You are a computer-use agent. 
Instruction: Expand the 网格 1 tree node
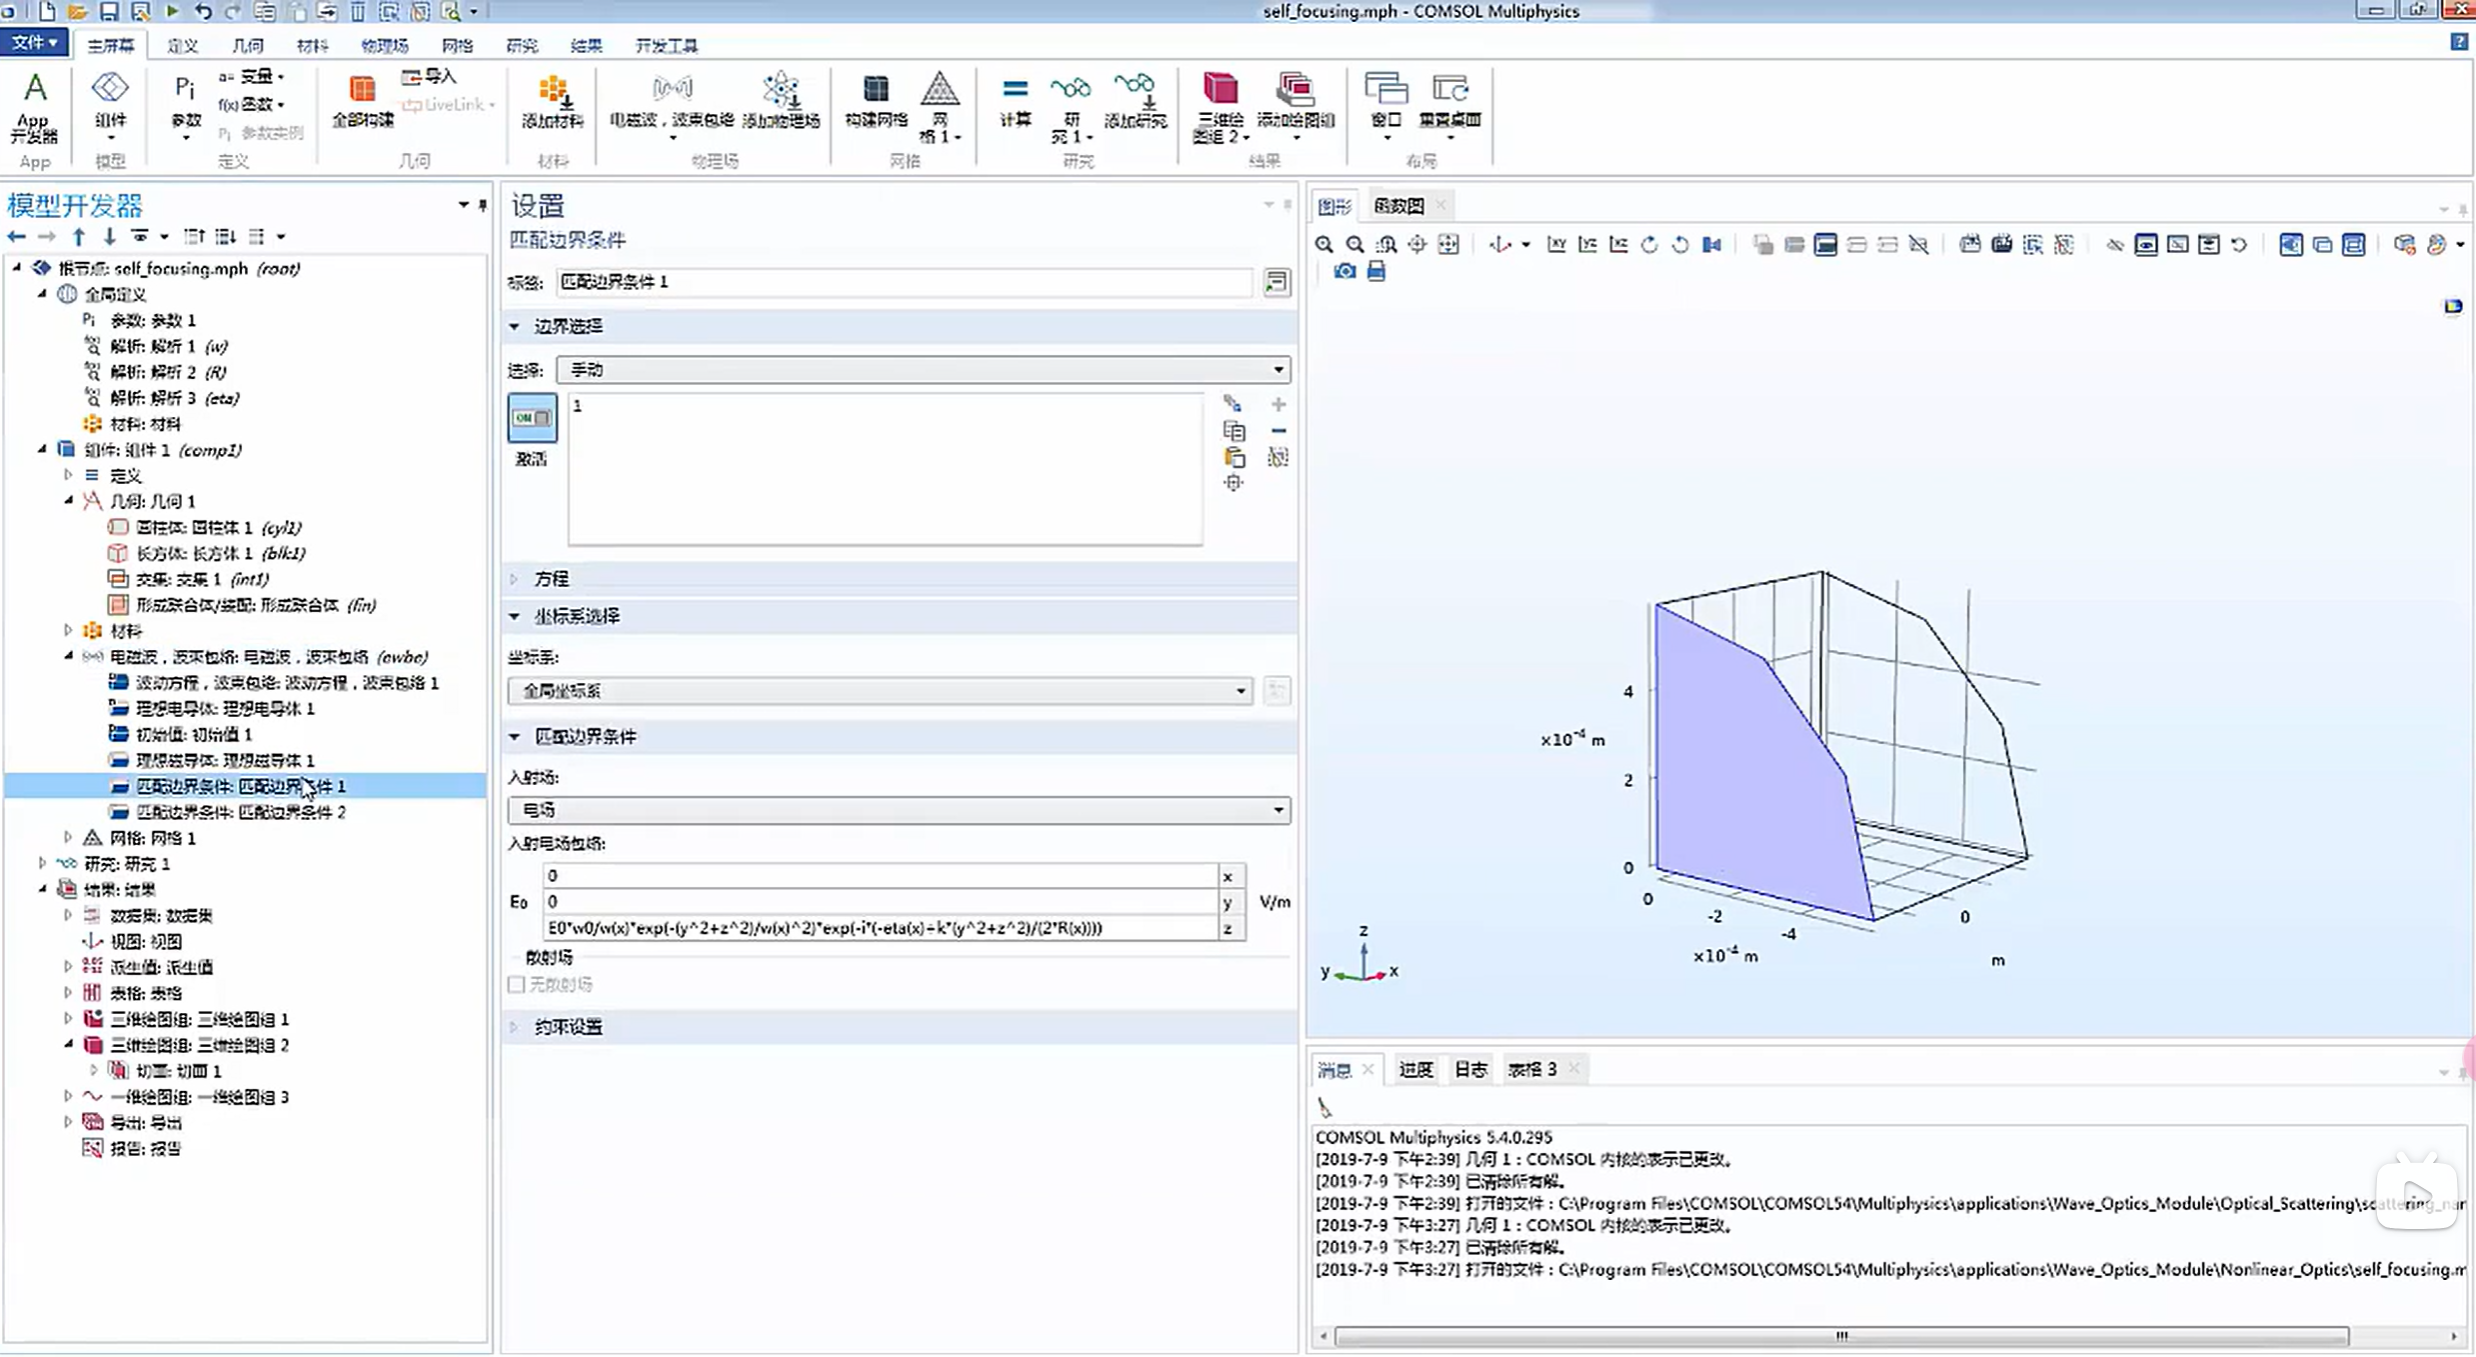tap(68, 837)
